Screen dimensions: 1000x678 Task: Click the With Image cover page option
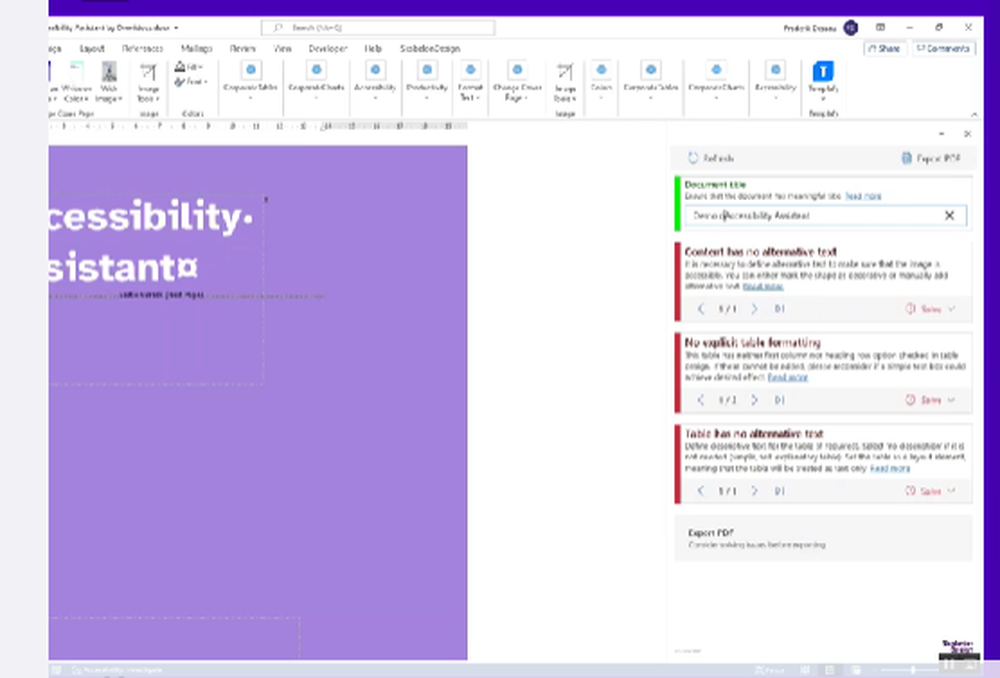click(108, 82)
